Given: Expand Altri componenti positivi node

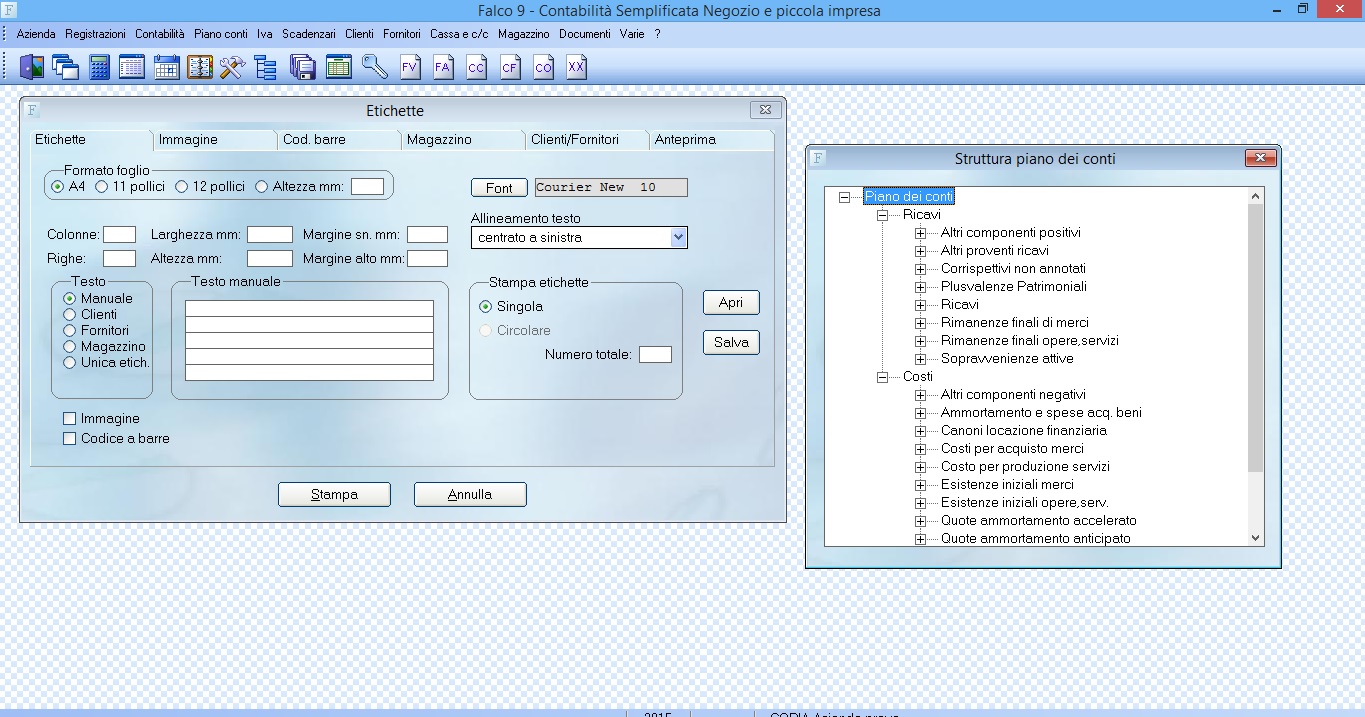Looking at the screenshot, I should [920, 233].
